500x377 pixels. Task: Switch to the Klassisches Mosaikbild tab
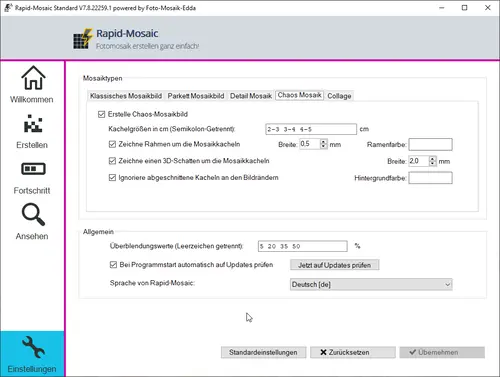(x=126, y=96)
